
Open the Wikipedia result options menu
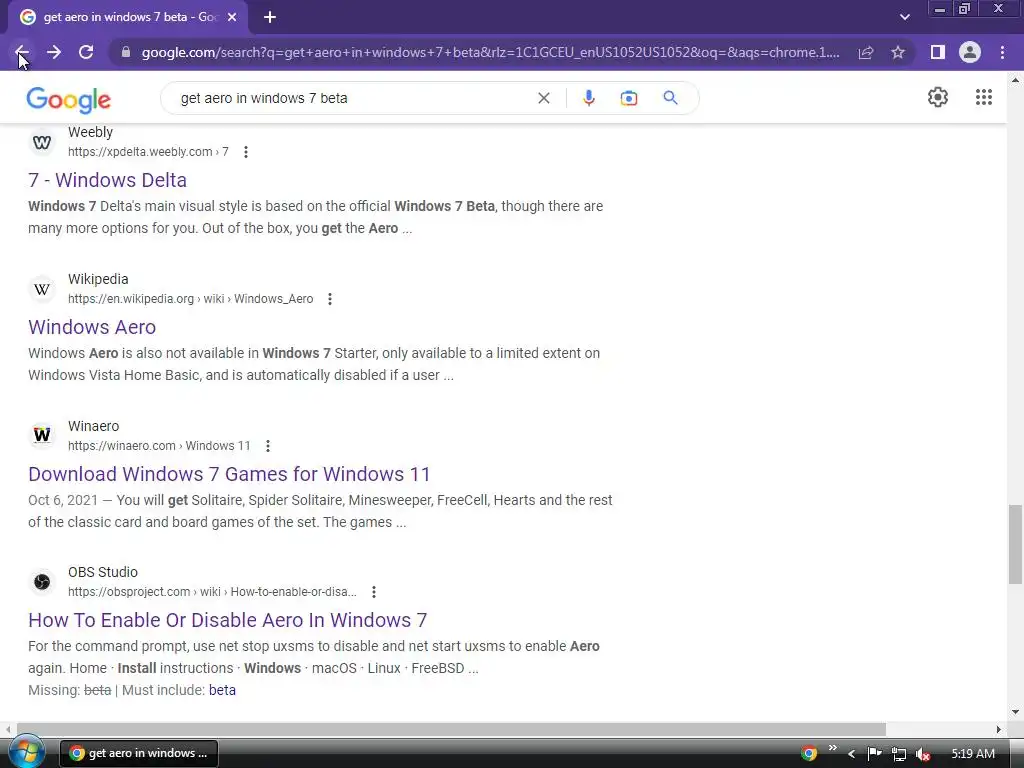coord(330,298)
